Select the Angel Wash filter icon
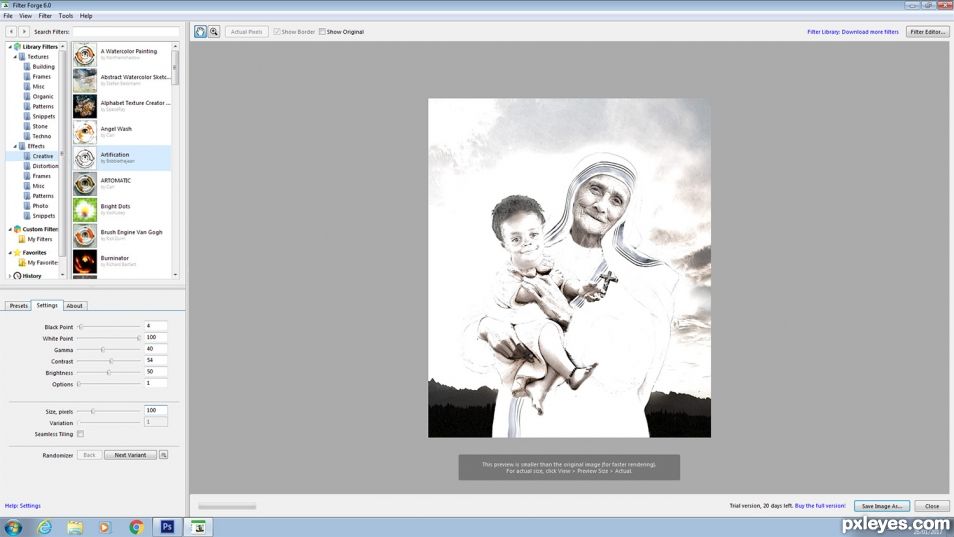 point(85,132)
